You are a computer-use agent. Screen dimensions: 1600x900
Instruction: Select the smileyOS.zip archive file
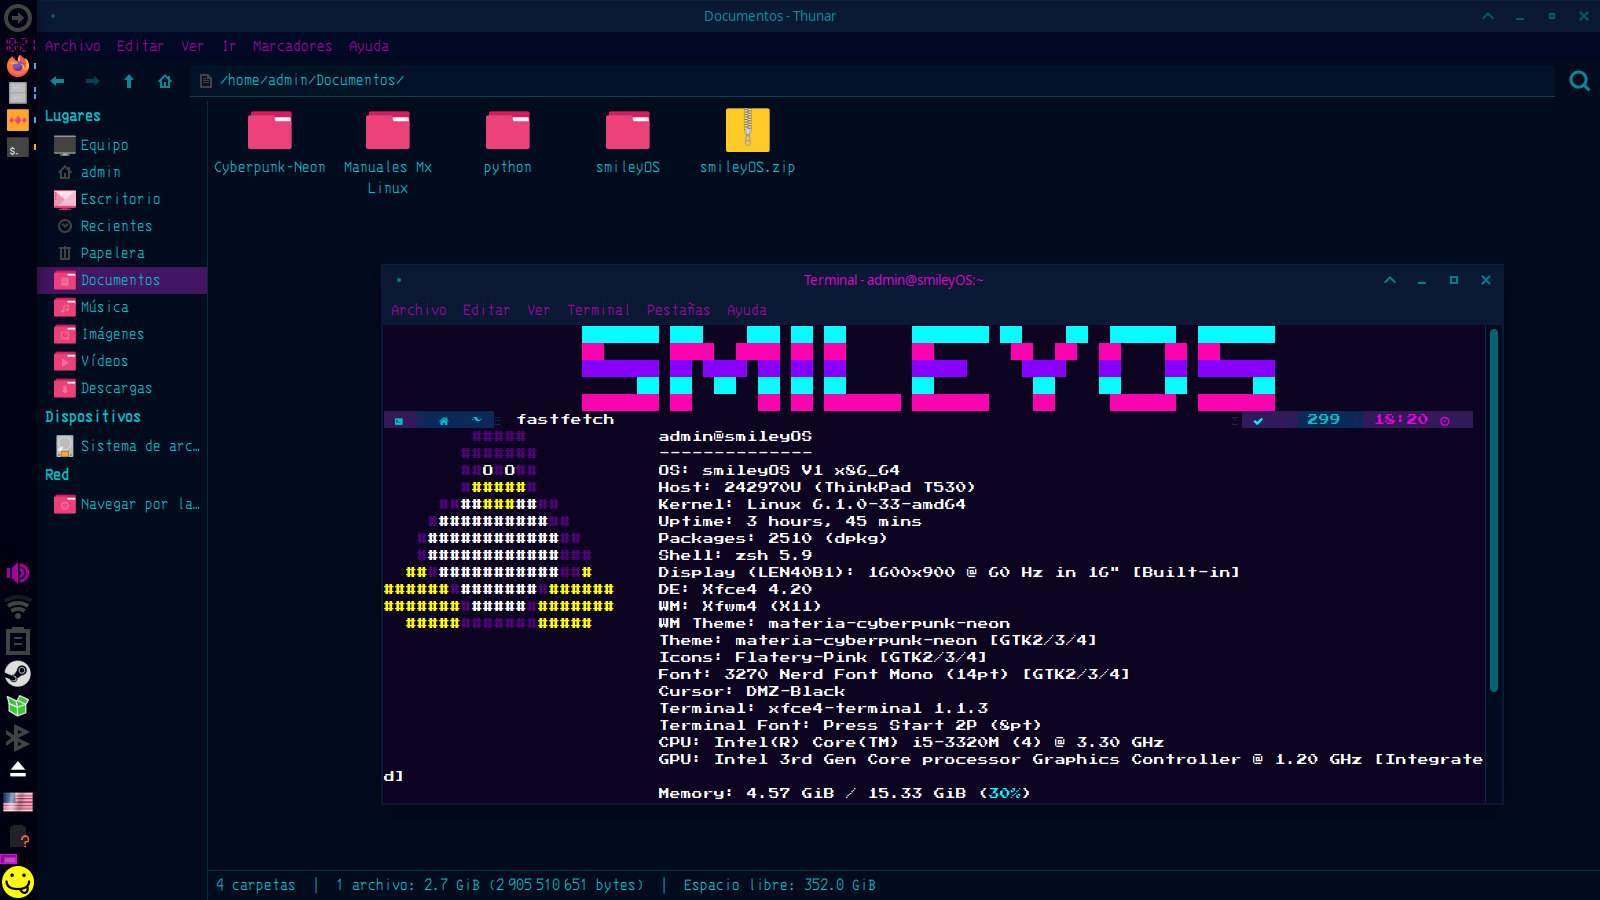point(748,143)
